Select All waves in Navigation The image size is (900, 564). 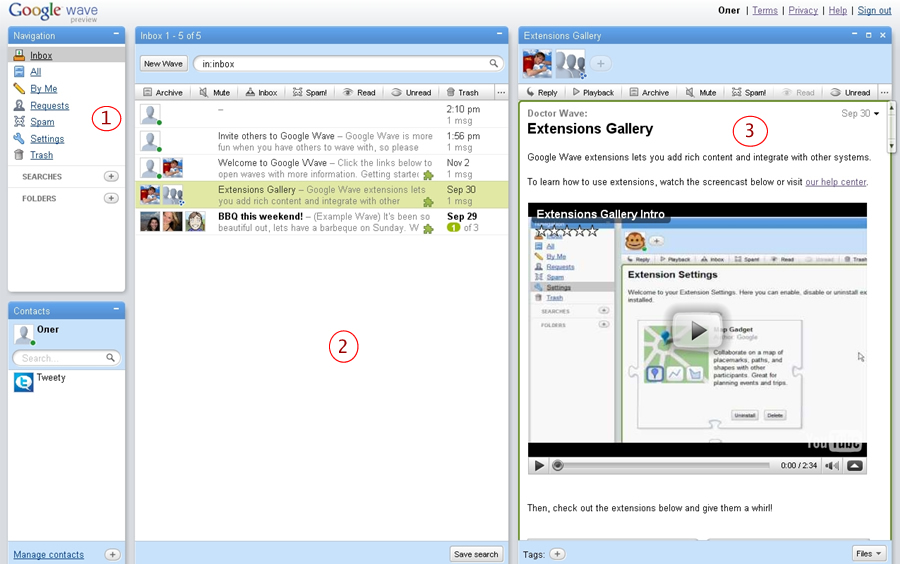[x=36, y=72]
